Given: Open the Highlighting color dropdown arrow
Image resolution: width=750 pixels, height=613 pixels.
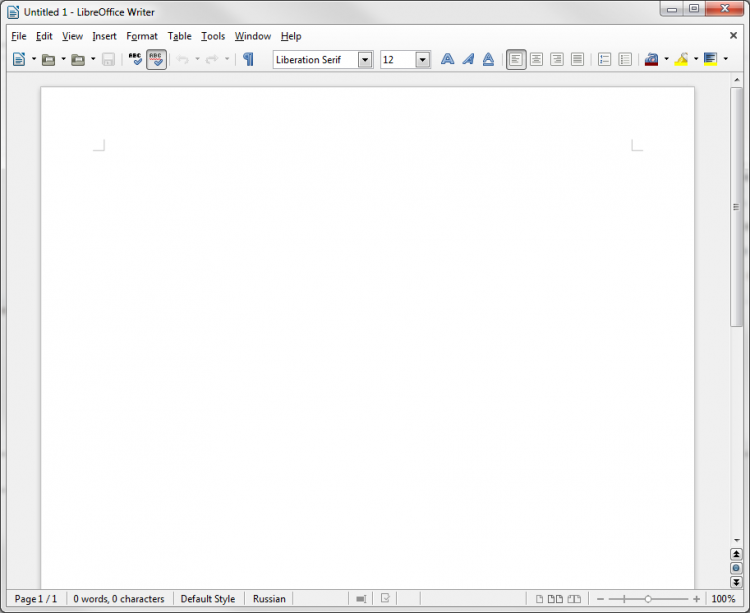Looking at the screenshot, I should coord(696,59).
